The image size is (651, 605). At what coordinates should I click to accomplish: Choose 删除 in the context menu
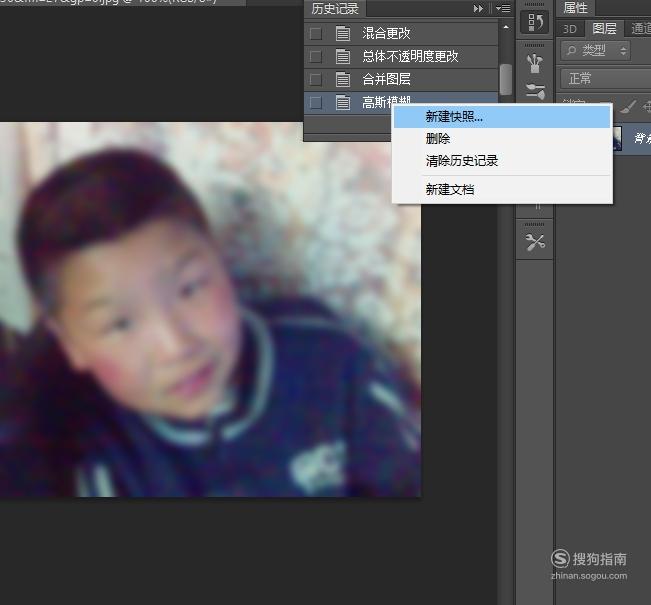502,139
